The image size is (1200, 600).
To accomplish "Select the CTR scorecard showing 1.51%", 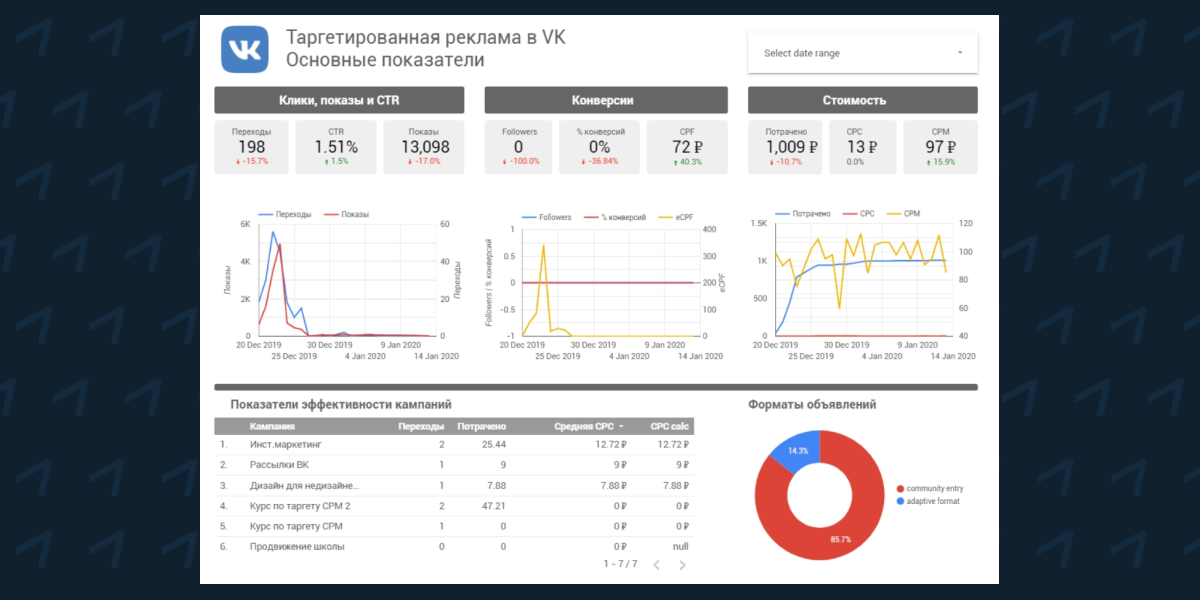I will (x=337, y=147).
